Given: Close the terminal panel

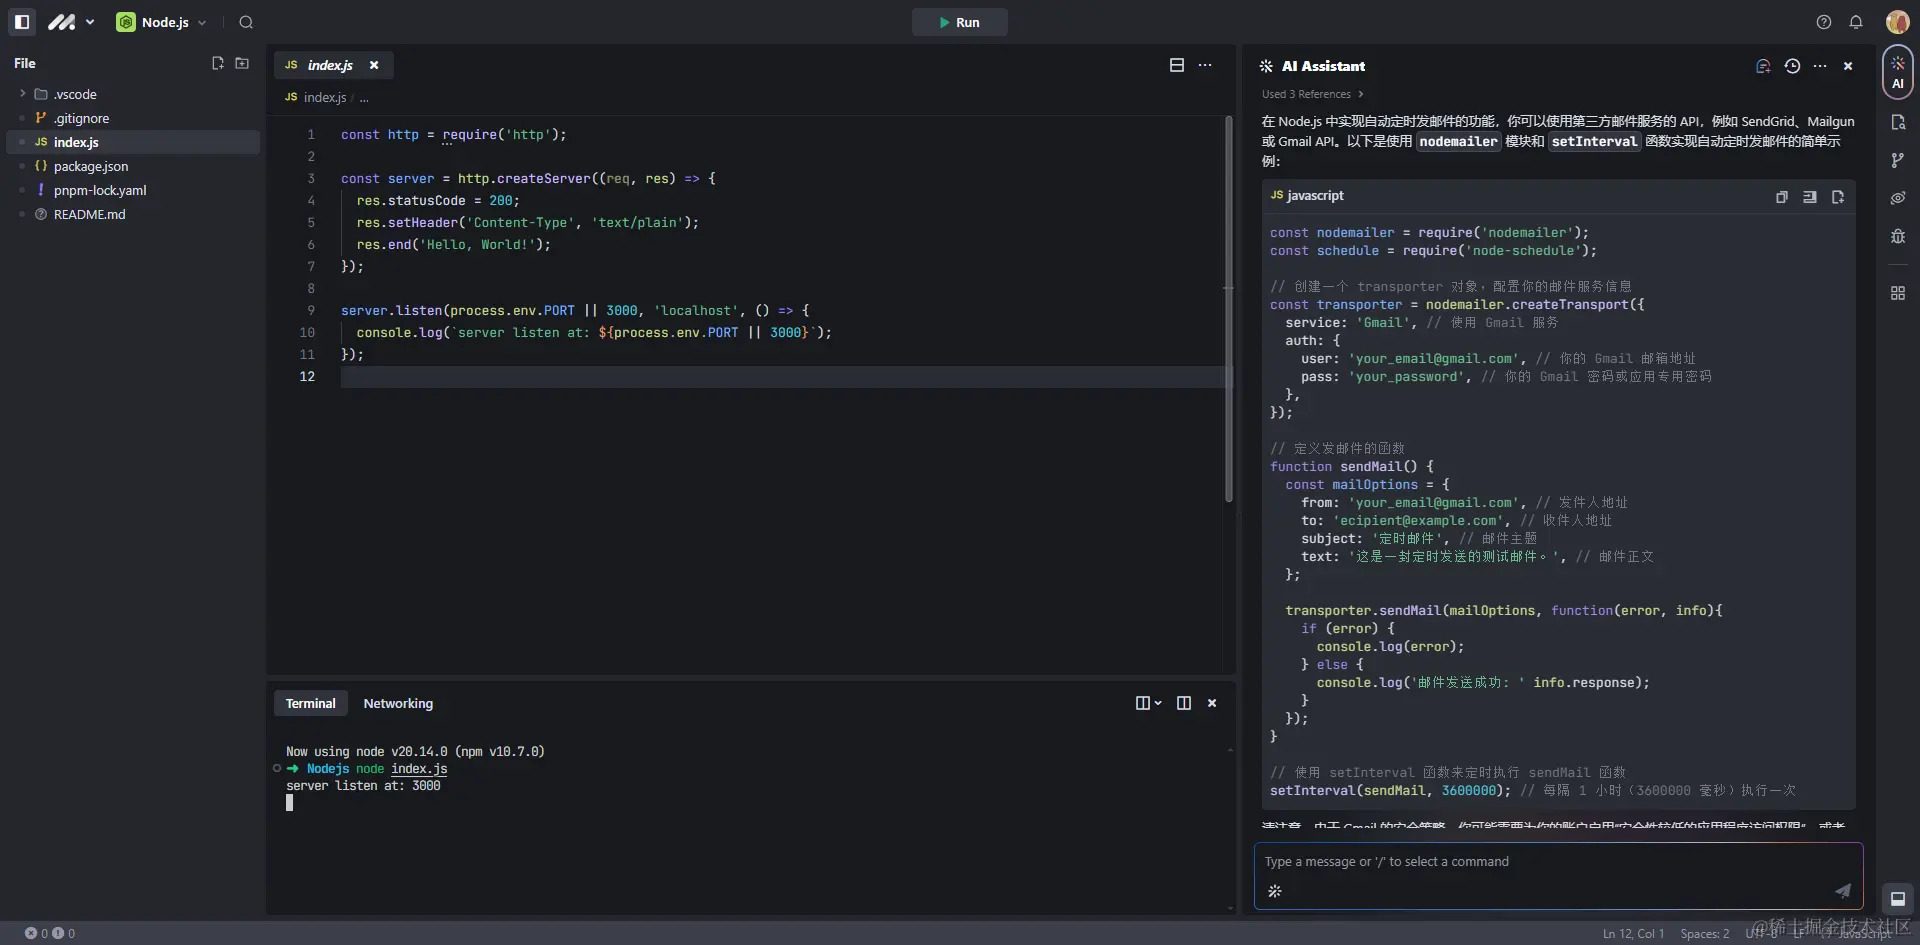Looking at the screenshot, I should pos(1212,703).
